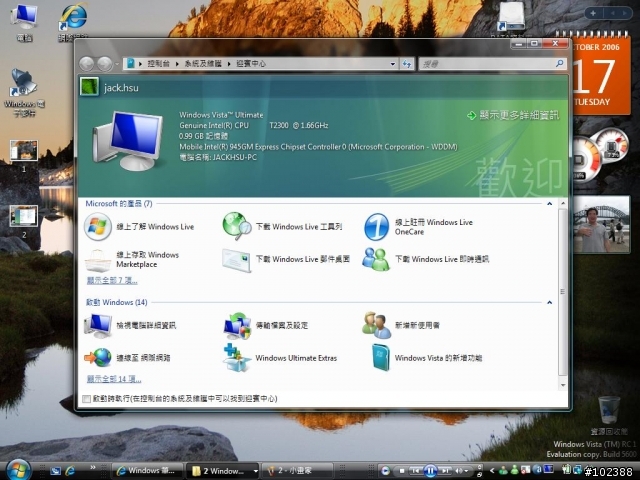Click the media player previous track button
Viewport: 640px width, 480px height.
(416, 471)
